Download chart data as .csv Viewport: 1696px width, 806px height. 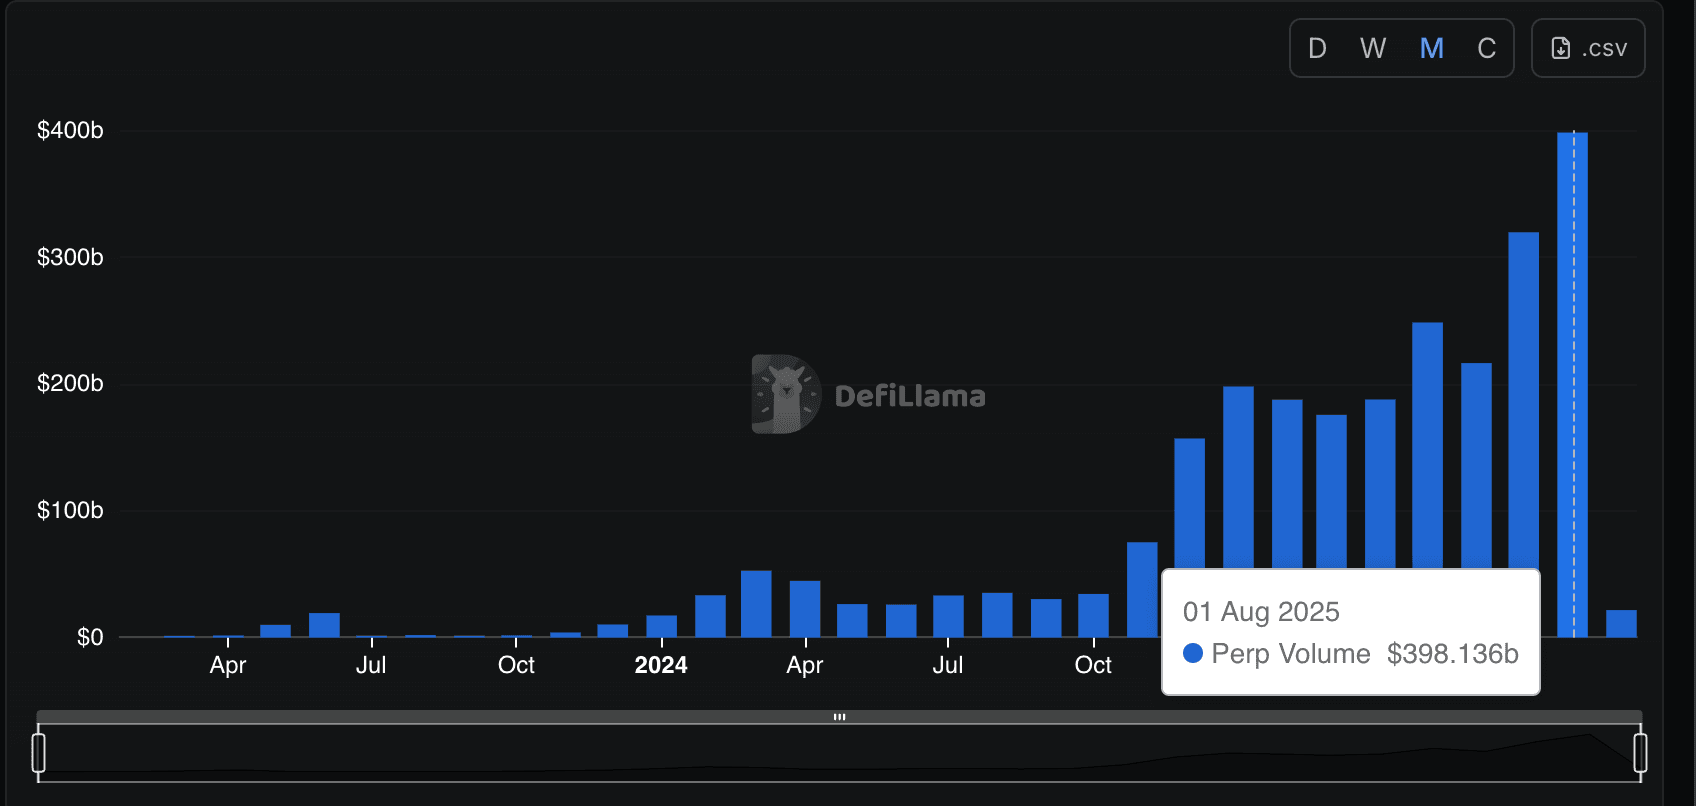pos(1588,48)
